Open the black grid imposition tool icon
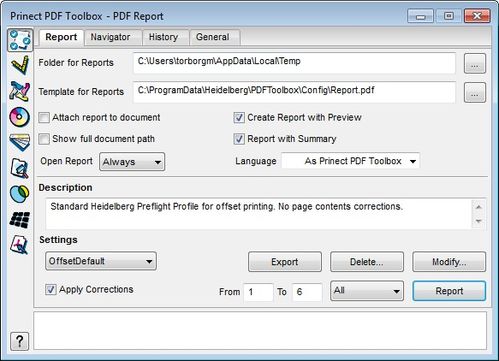The height and width of the screenshot is (361, 499). pyautogui.click(x=20, y=220)
